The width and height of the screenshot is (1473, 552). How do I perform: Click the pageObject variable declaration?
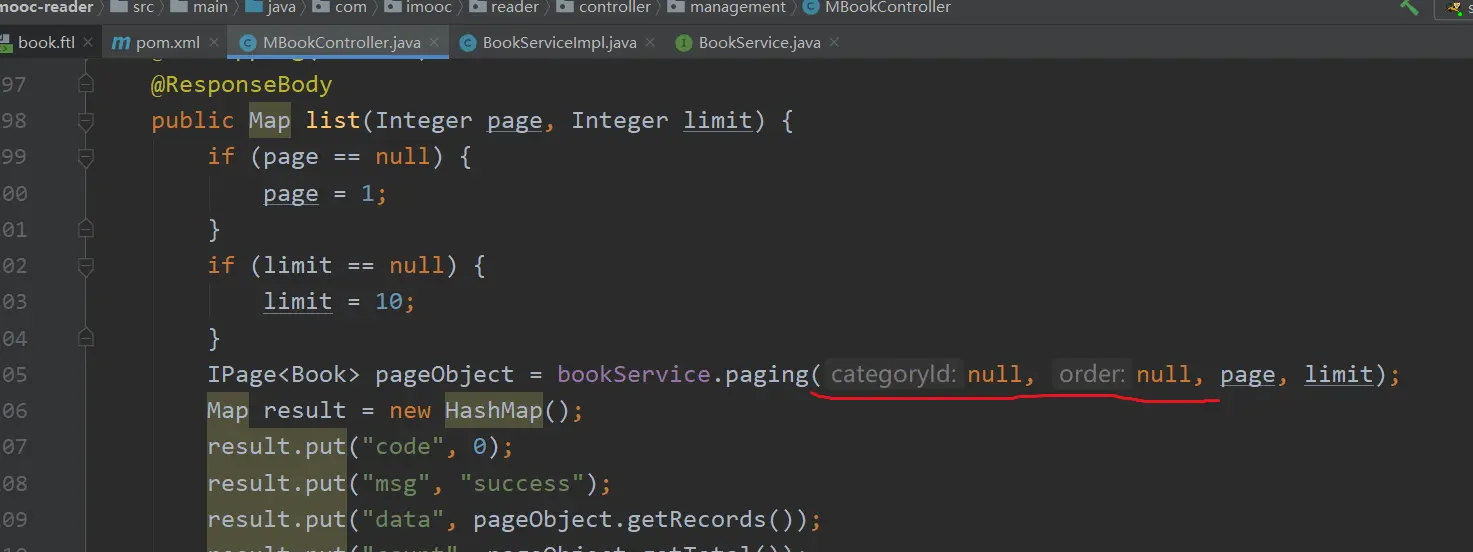[444, 375]
